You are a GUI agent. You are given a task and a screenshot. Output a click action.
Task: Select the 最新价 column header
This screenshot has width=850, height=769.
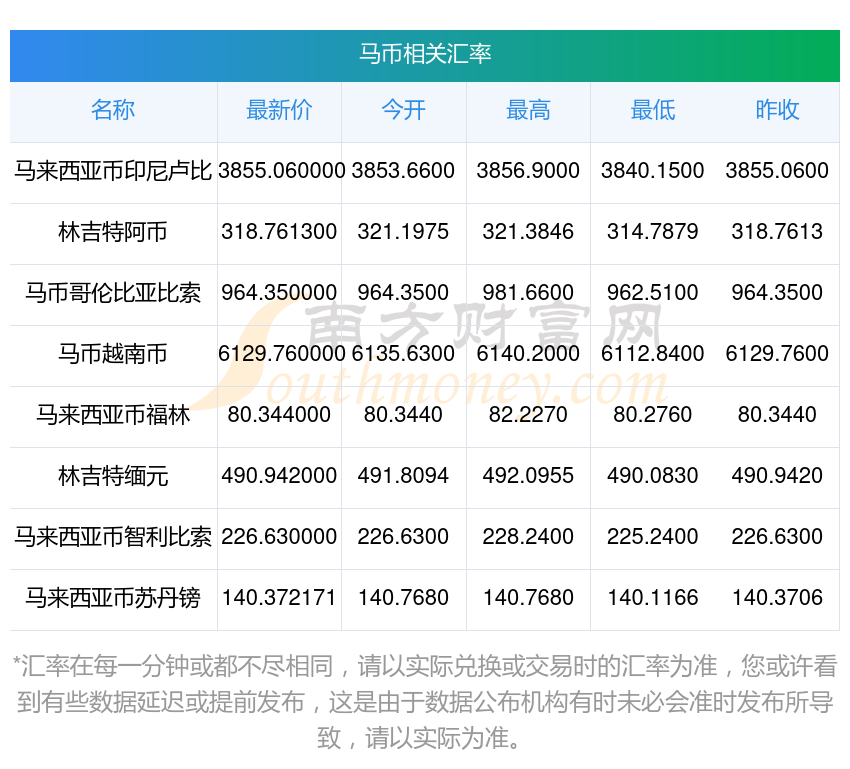click(x=279, y=110)
